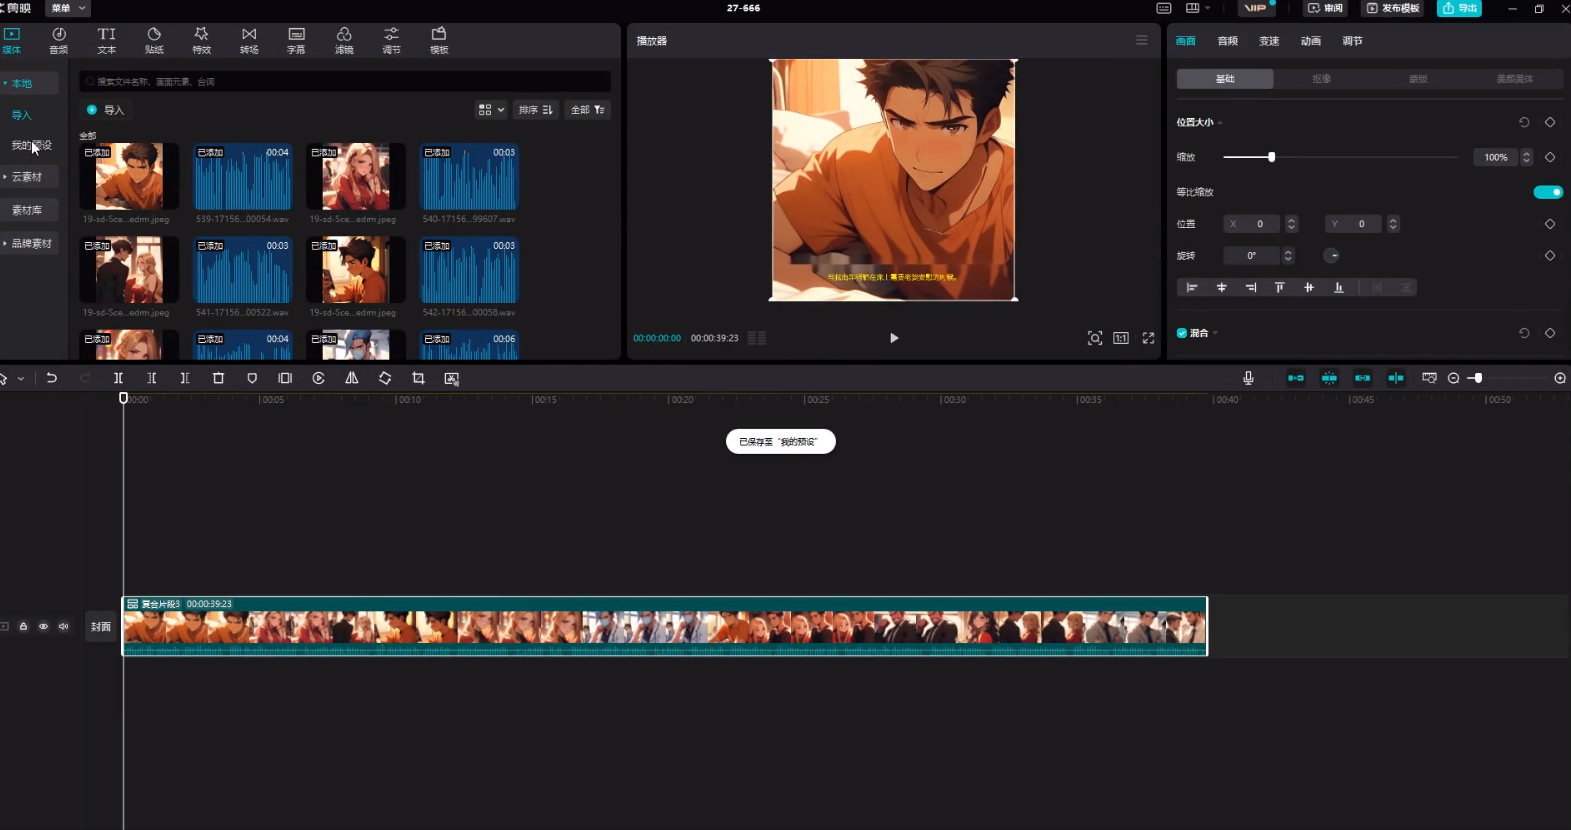
Task: Toggle 等比缩放 uniform scale switch
Action: (x=1548, y=192)
